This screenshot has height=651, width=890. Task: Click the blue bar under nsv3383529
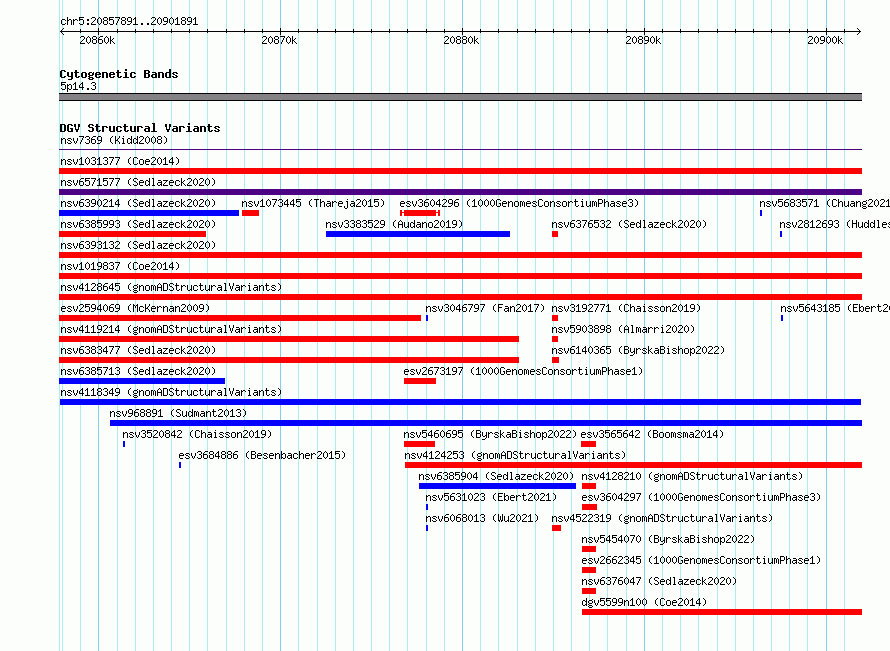418,234
